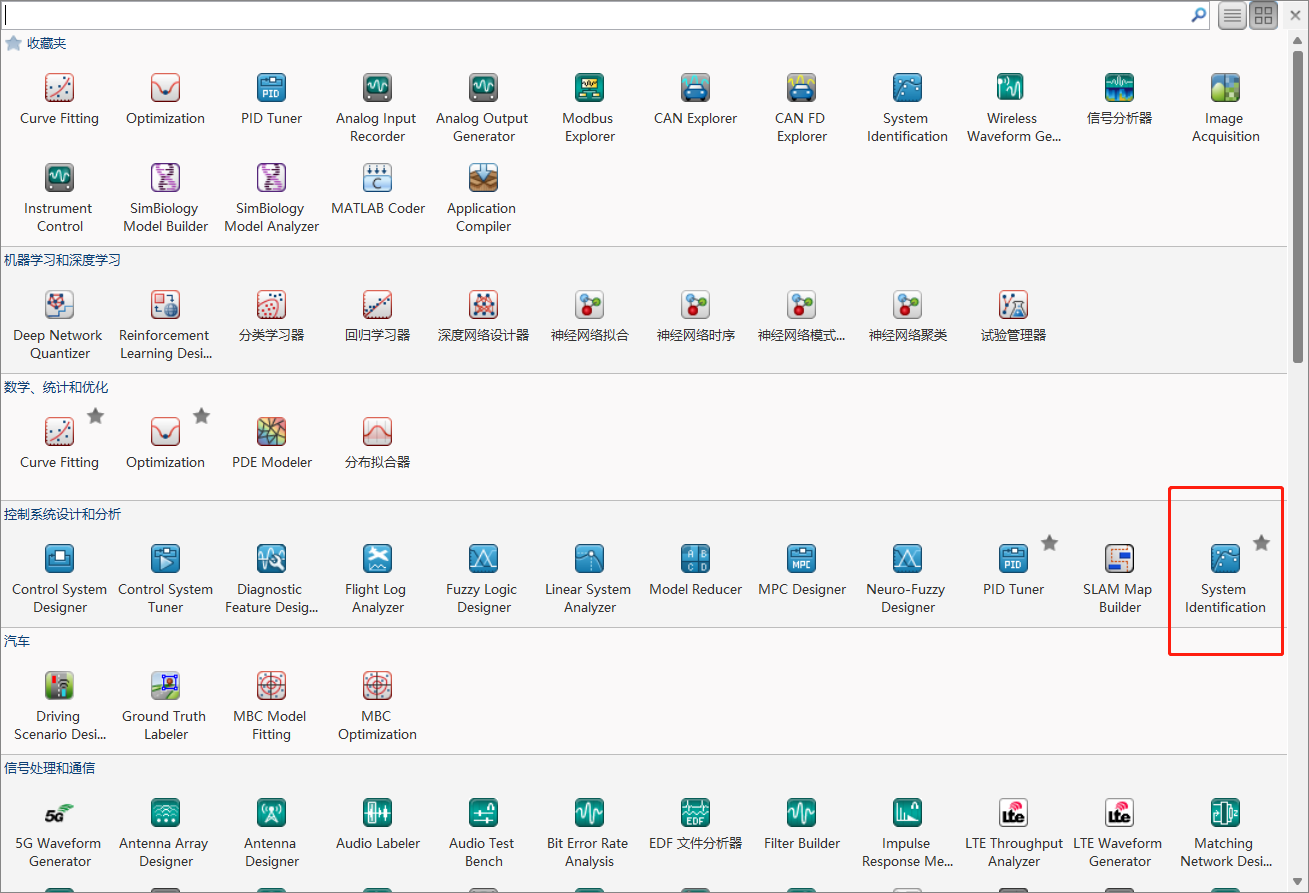
Task: Launch the Audio Labeler app
Action: pos(377,825)
